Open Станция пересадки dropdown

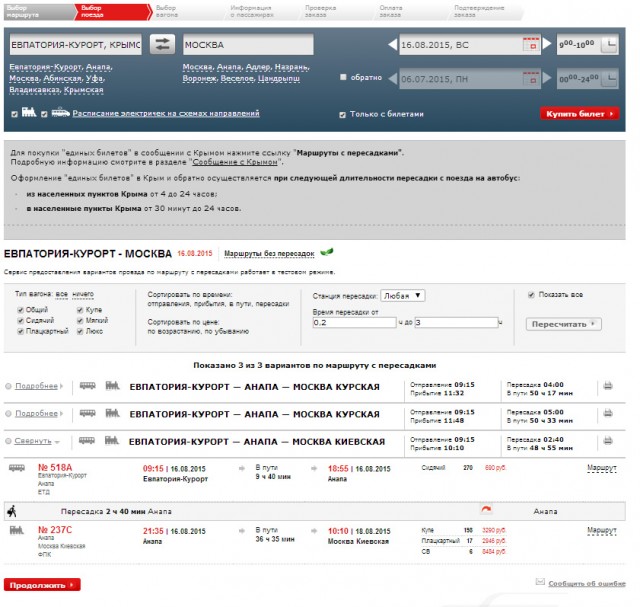point(404,296)
